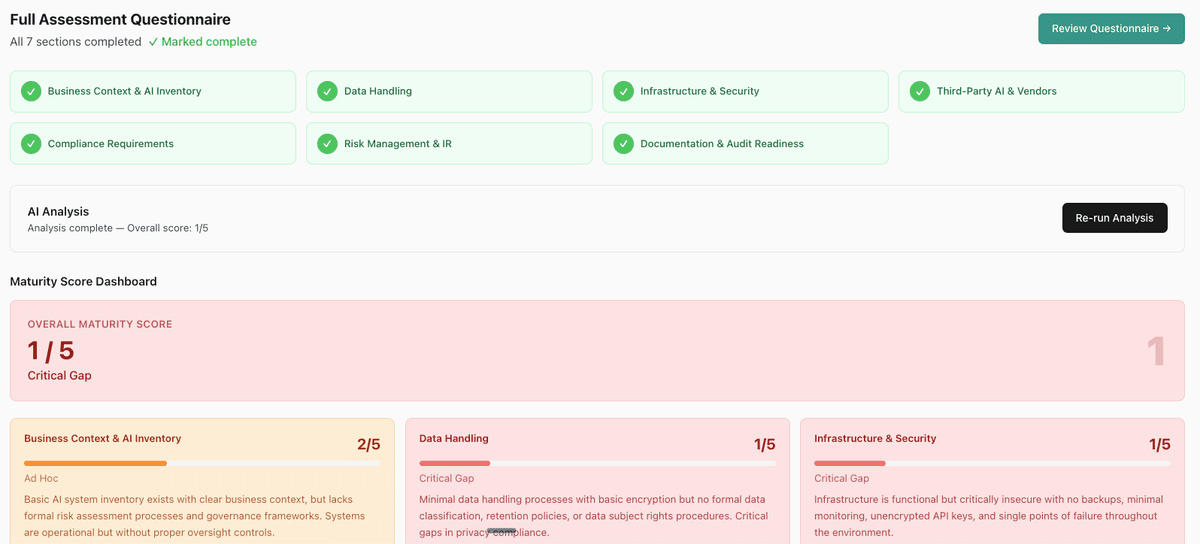
Task: Click the 'Minimal data handling processes' description
Action: pos(594,516)
